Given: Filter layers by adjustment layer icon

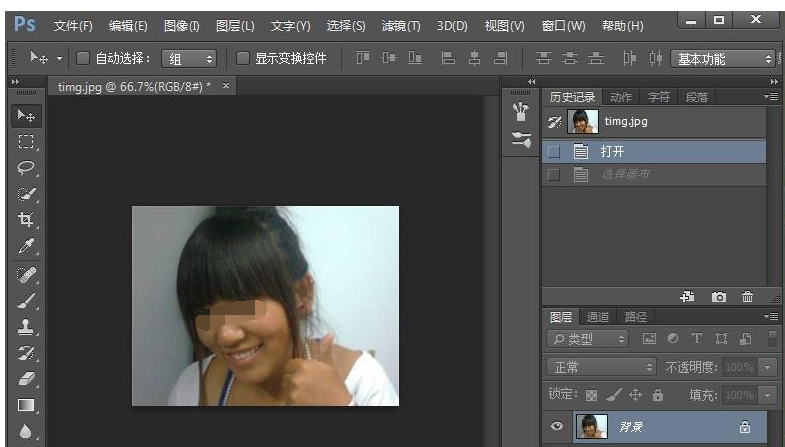Looking at the screenshot, I should [x=673, y=339].
